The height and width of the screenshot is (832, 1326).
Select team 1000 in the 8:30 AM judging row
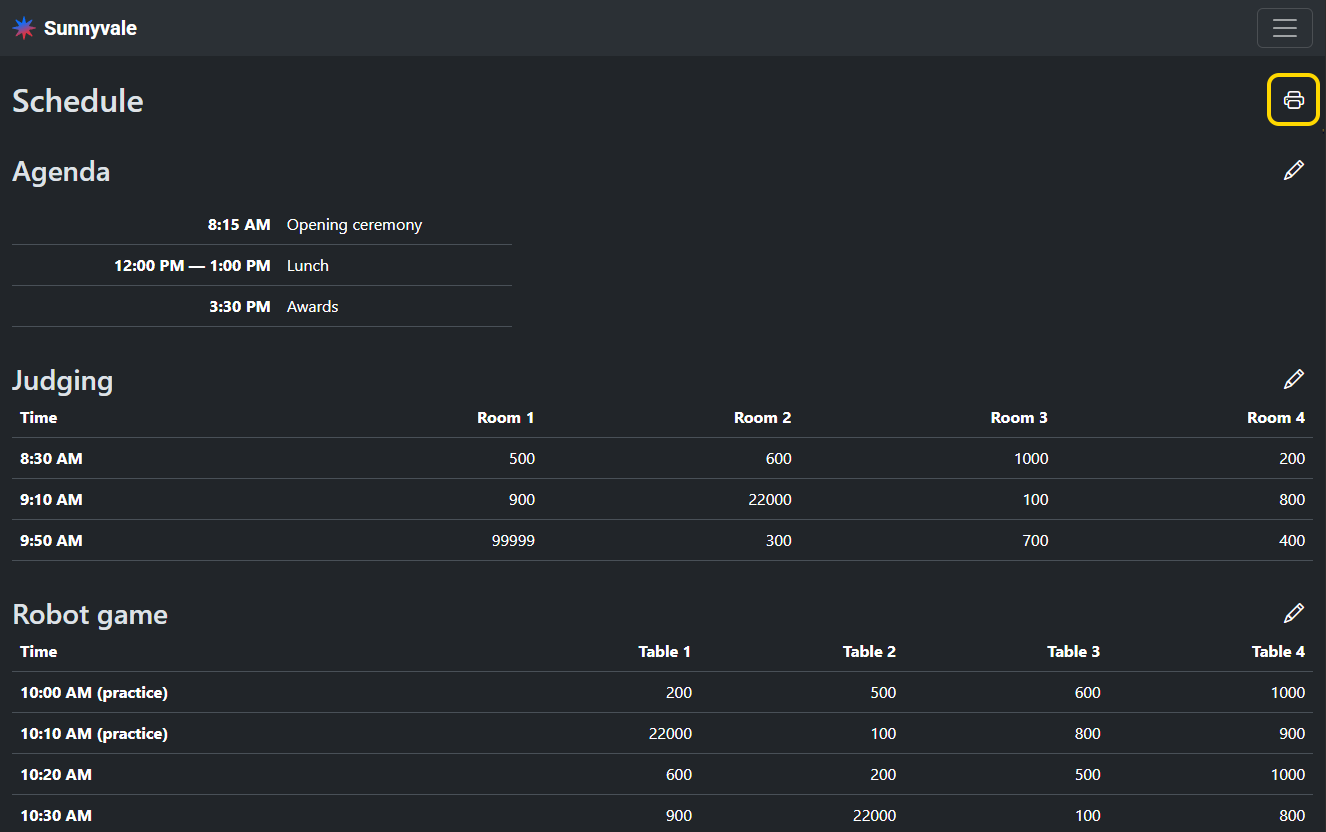click(x=1030, y=459)
